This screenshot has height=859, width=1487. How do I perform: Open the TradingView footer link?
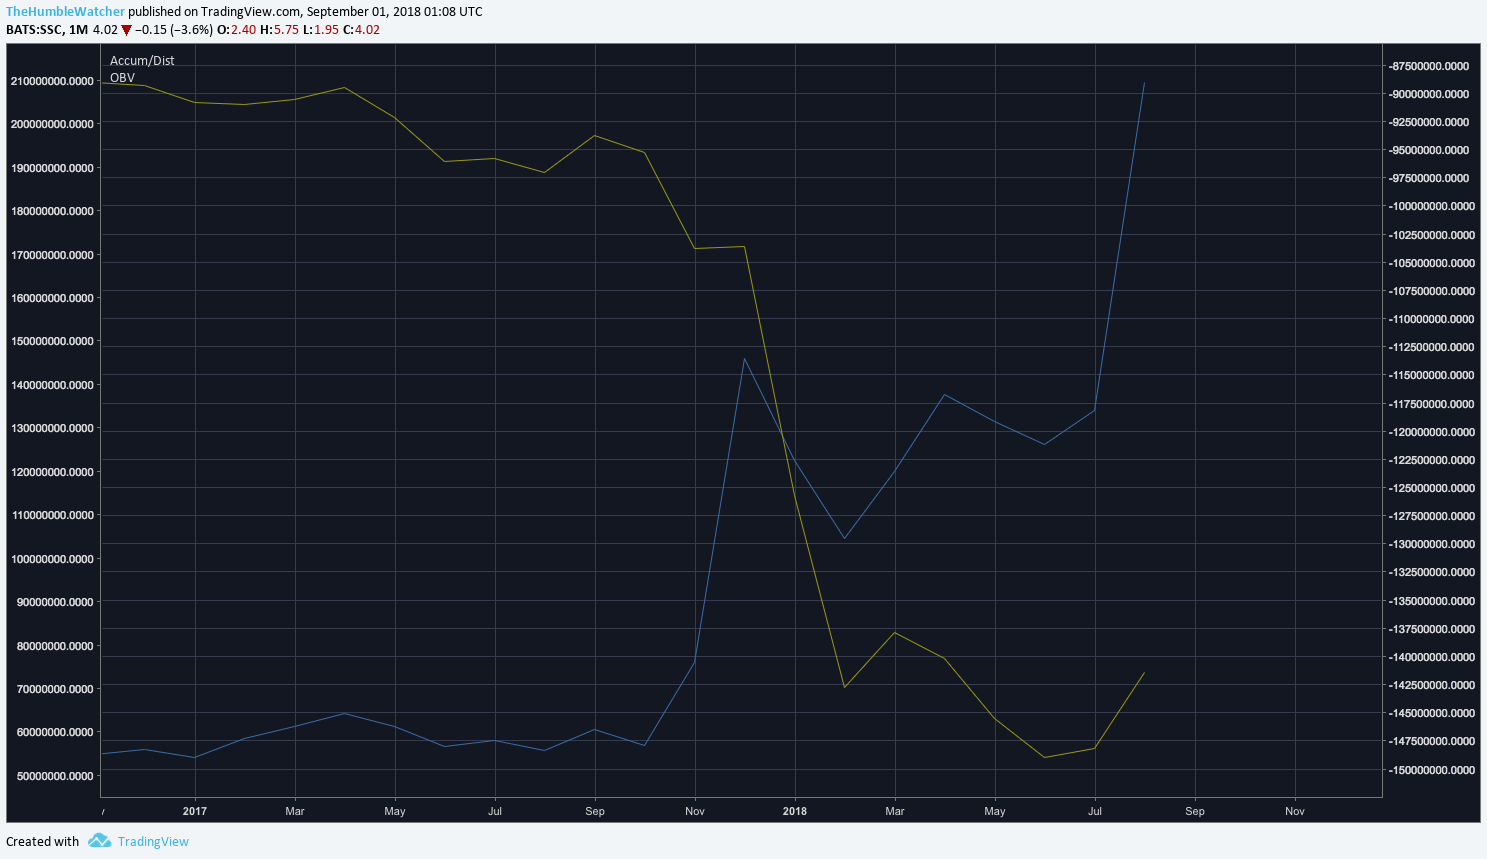(x=153, y=841)
